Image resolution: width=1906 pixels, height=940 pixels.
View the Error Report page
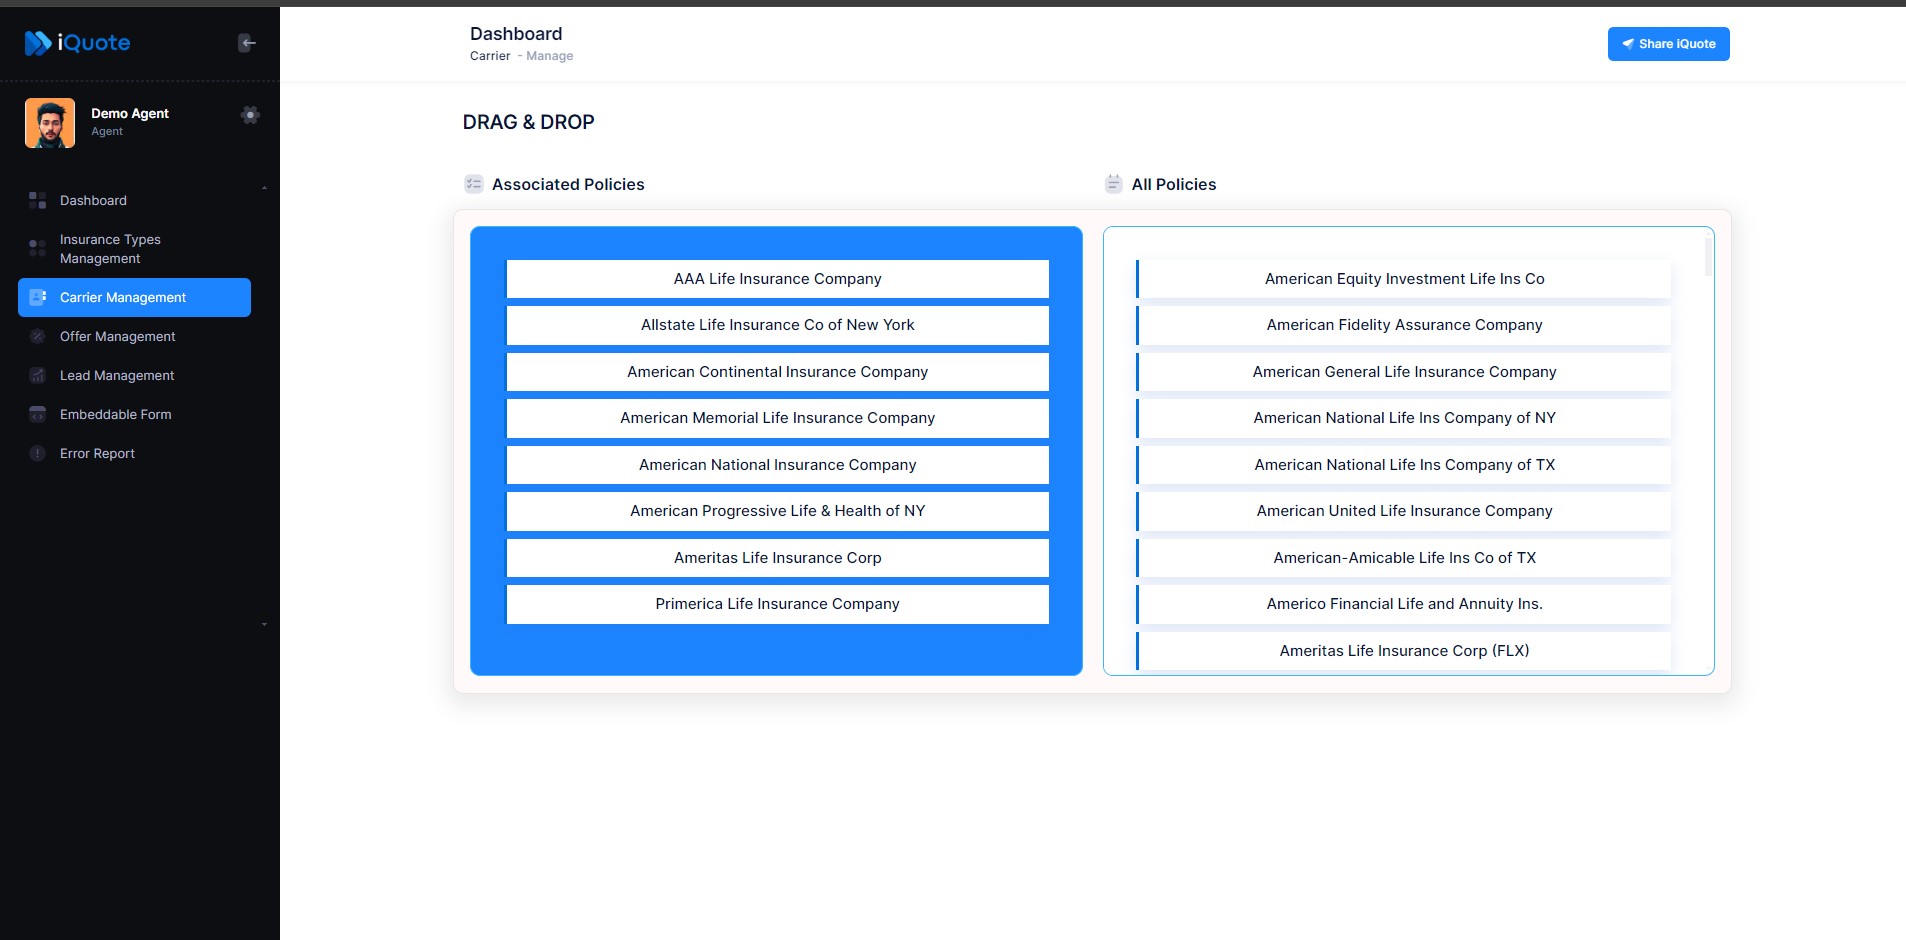134,453
